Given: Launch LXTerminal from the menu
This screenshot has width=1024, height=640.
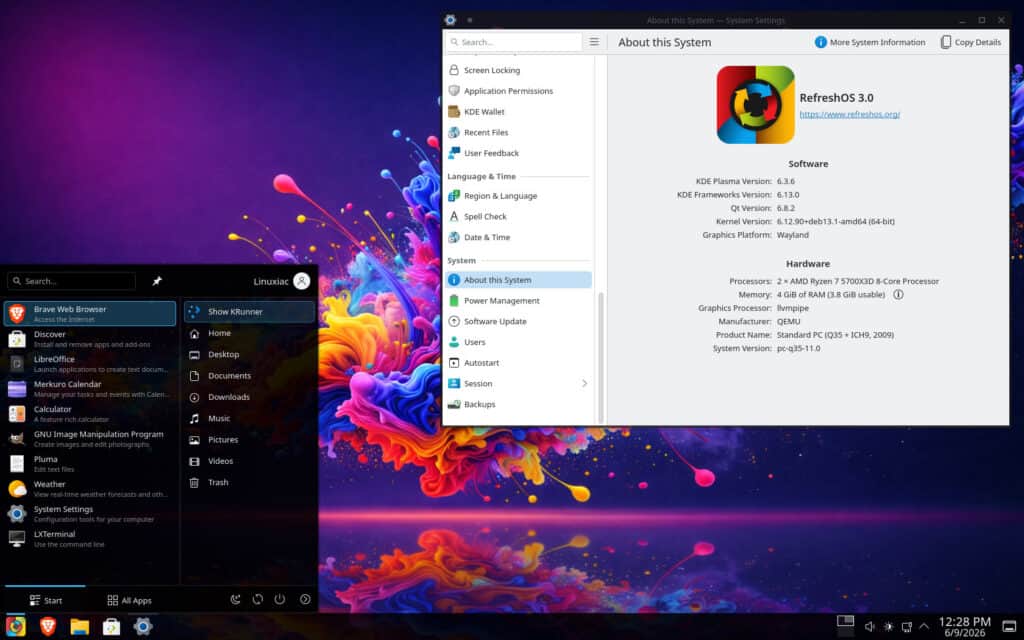Looking at the screenshot, I should click(x=90, y=539).
